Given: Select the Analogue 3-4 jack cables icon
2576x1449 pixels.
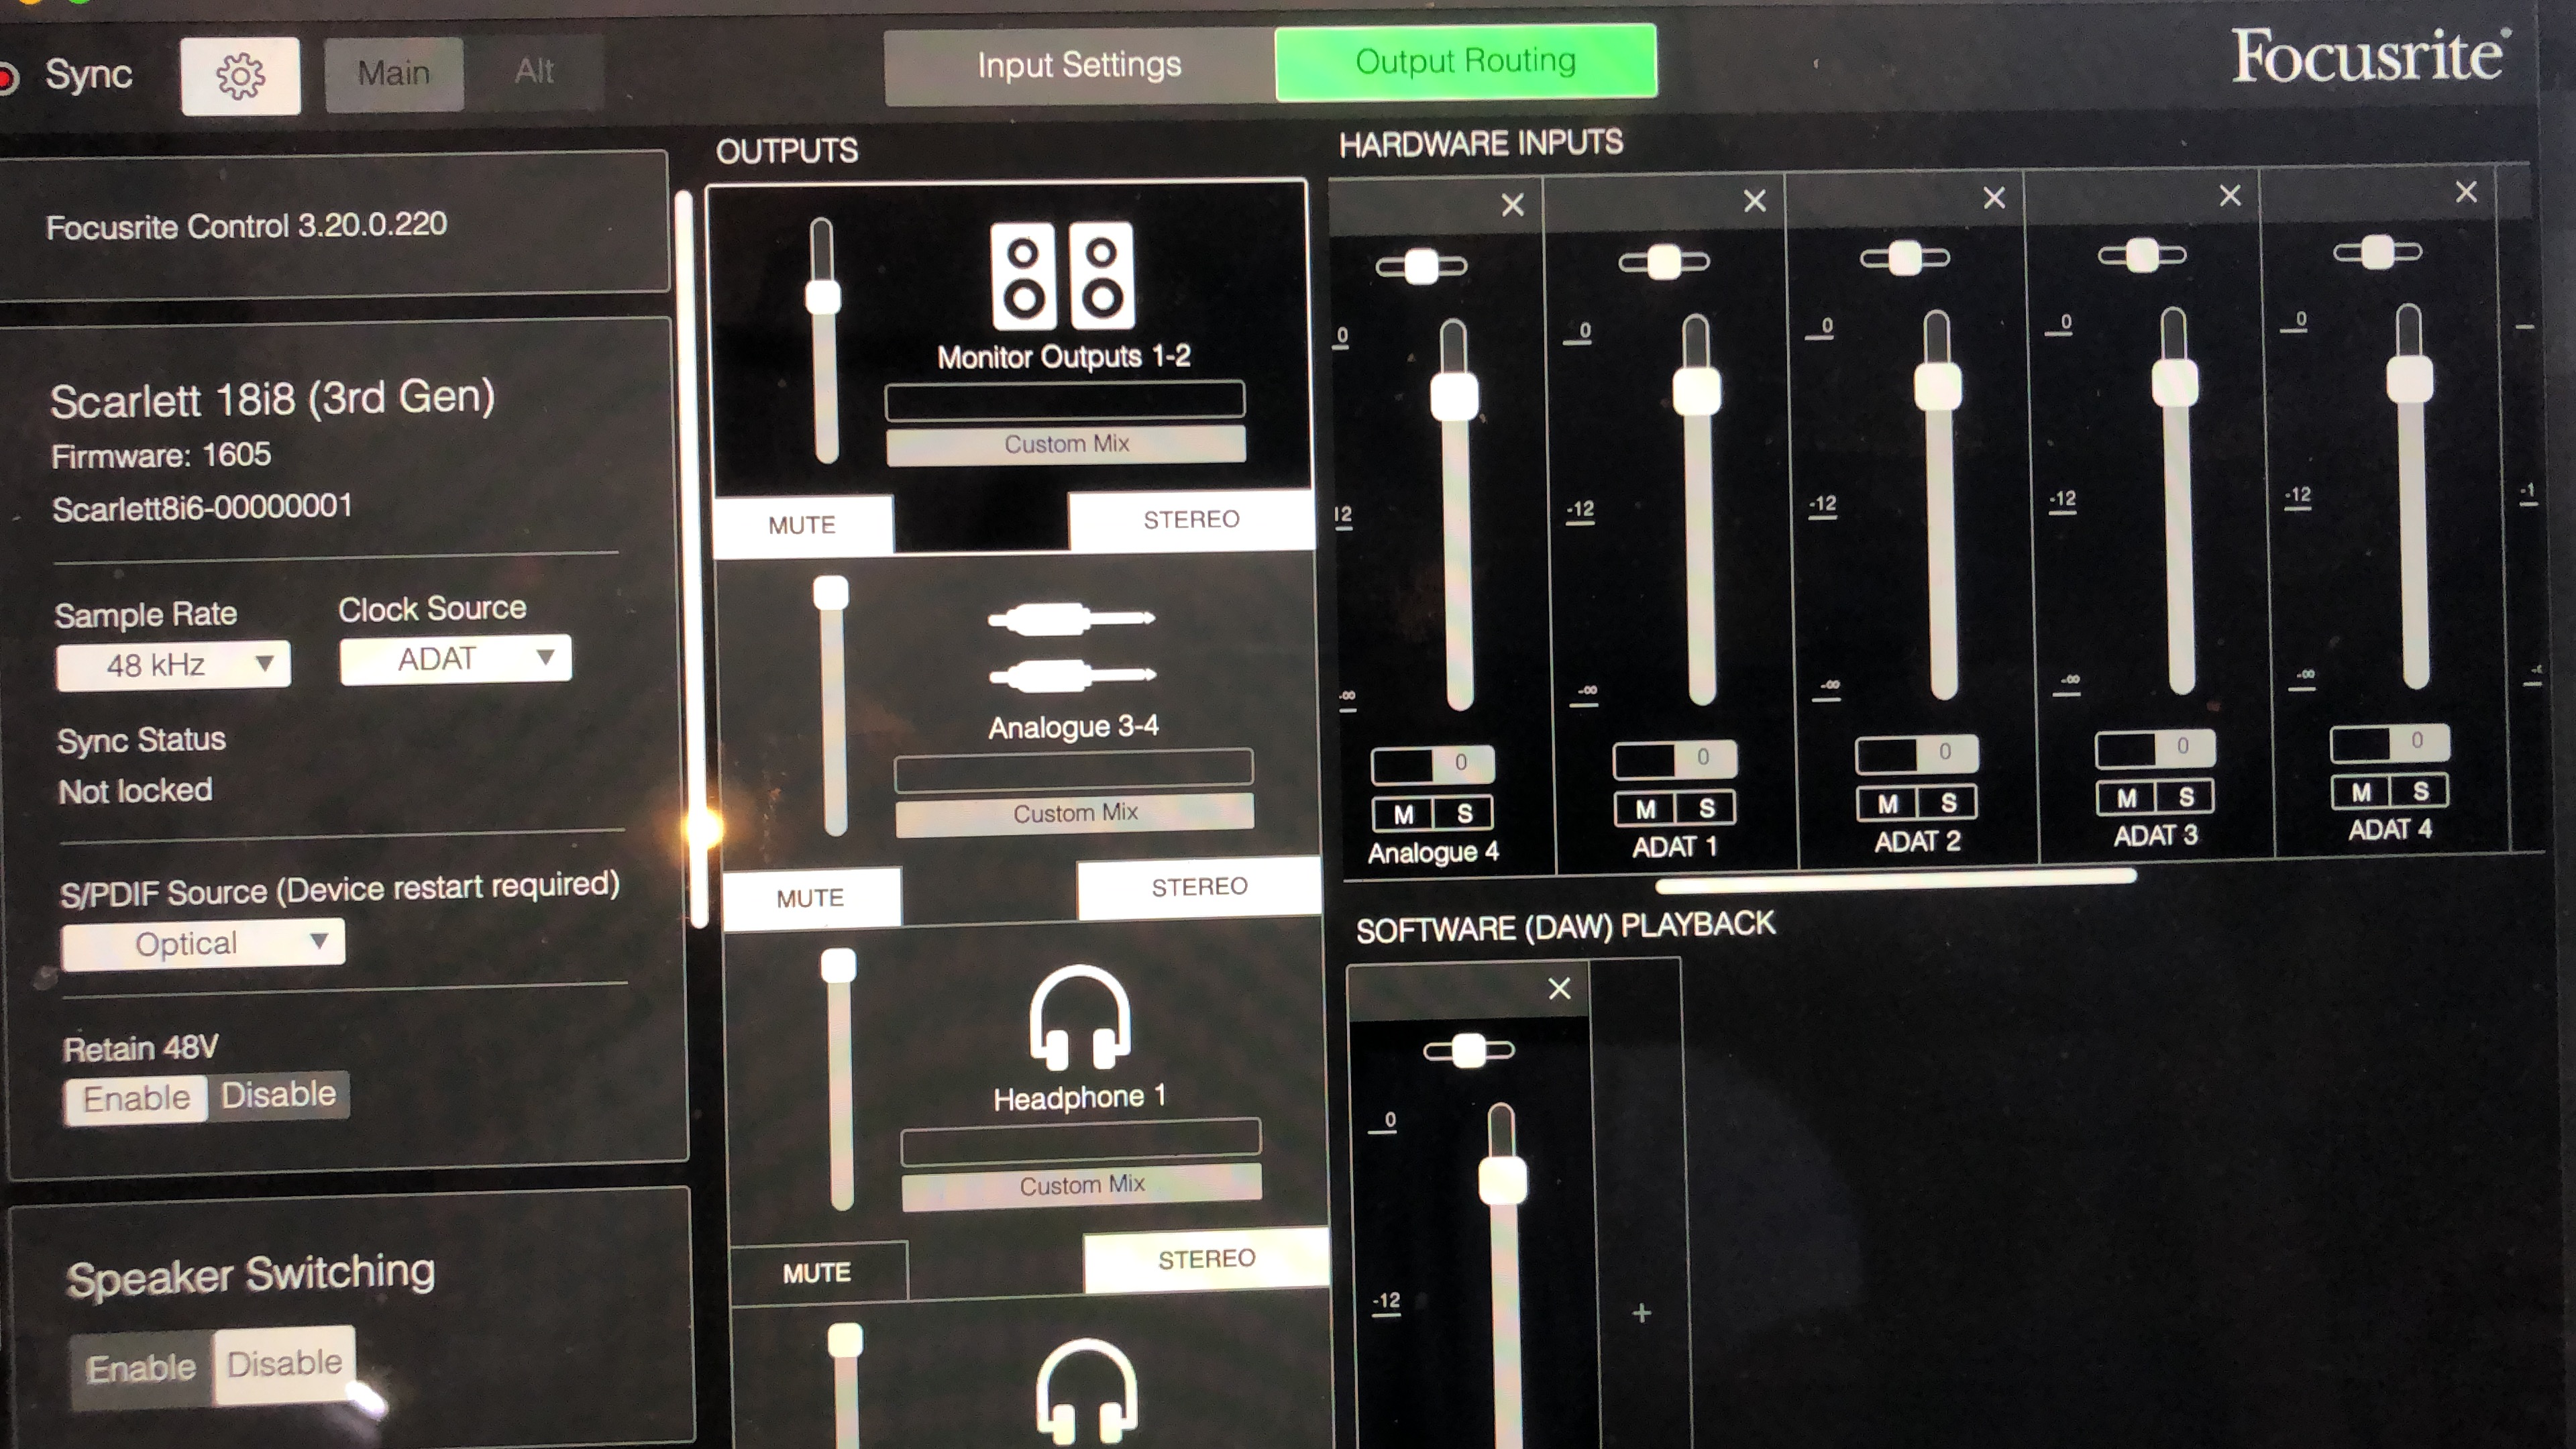Looking at the screenshot, I should pos(1071,647).
